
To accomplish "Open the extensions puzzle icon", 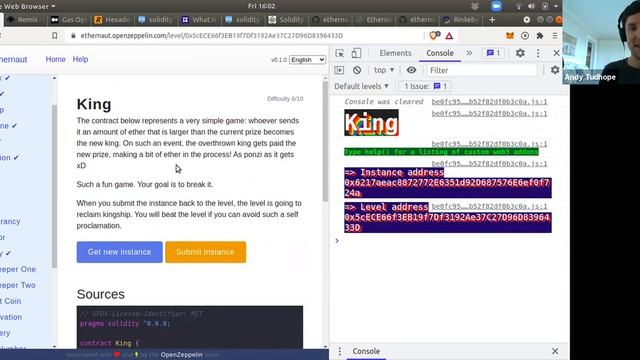I will [x=540, y=36].
